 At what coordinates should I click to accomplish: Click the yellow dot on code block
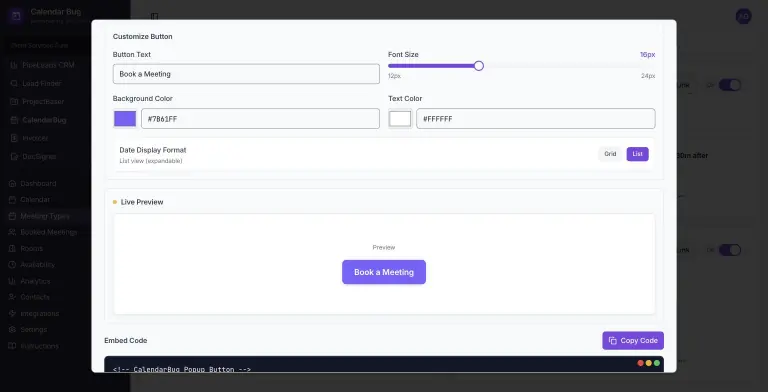coord(648,363)
